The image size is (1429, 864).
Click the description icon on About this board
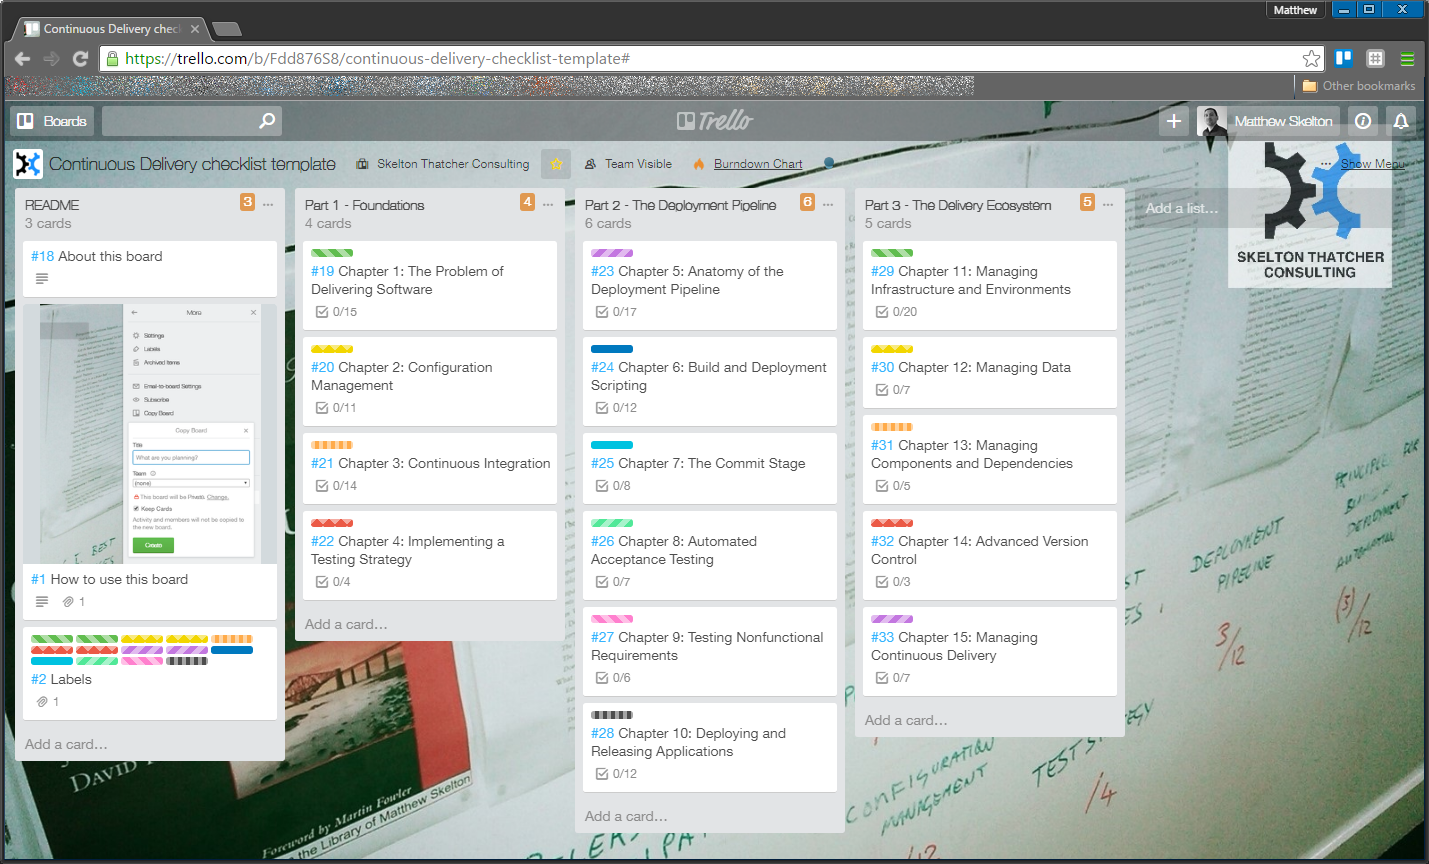[x=42, y=279]
